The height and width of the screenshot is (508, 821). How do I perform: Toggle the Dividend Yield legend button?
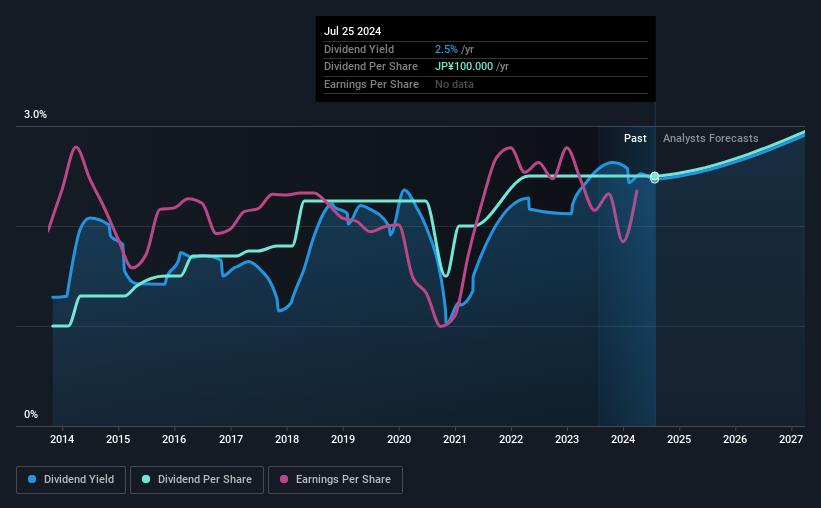pos(71,480)
